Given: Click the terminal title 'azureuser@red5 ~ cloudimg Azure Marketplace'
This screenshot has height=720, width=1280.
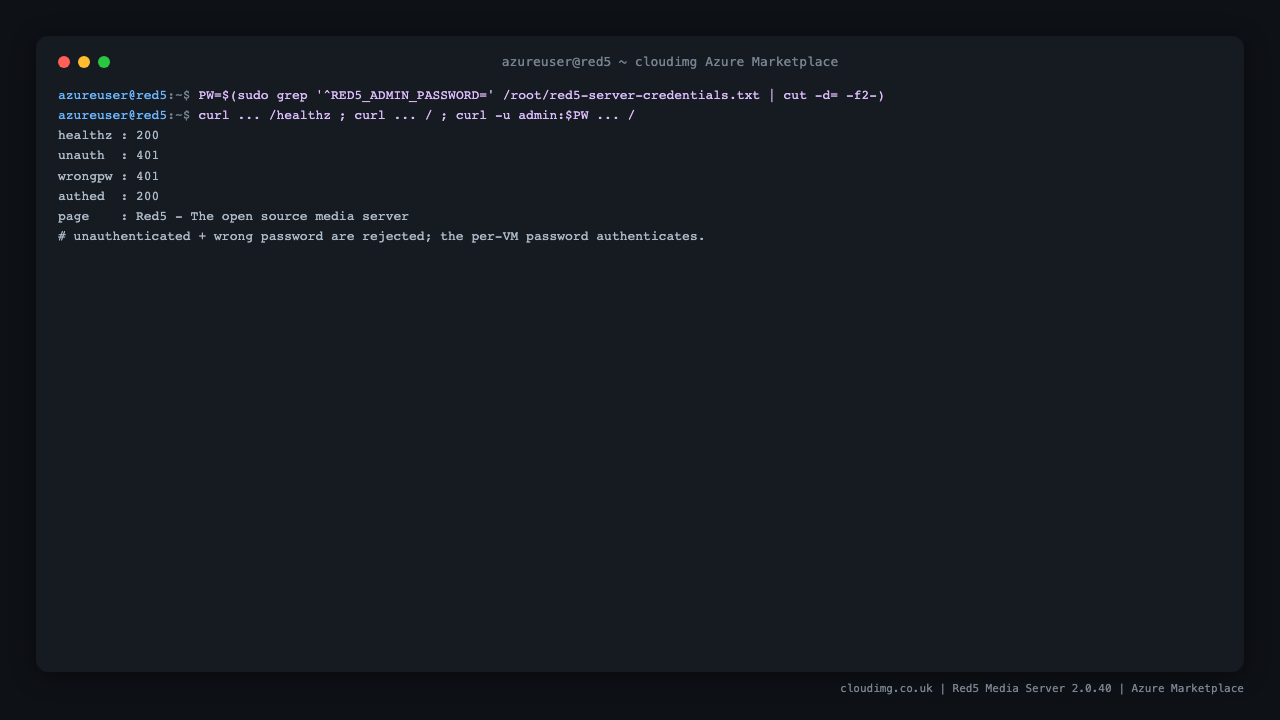Looking at the screenshot, I should tap(670, 62).
